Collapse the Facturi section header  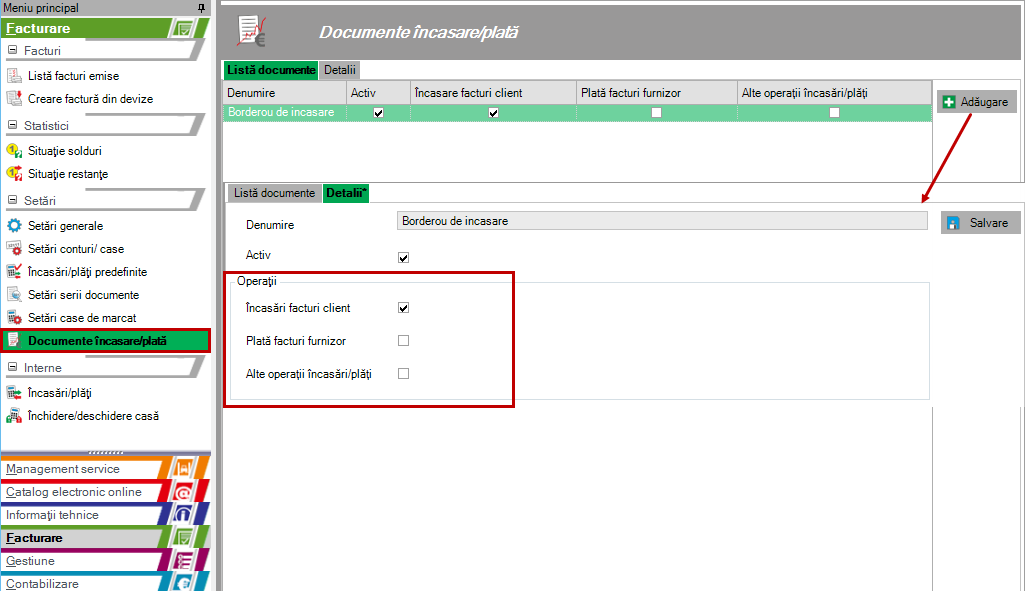[13, 50]
